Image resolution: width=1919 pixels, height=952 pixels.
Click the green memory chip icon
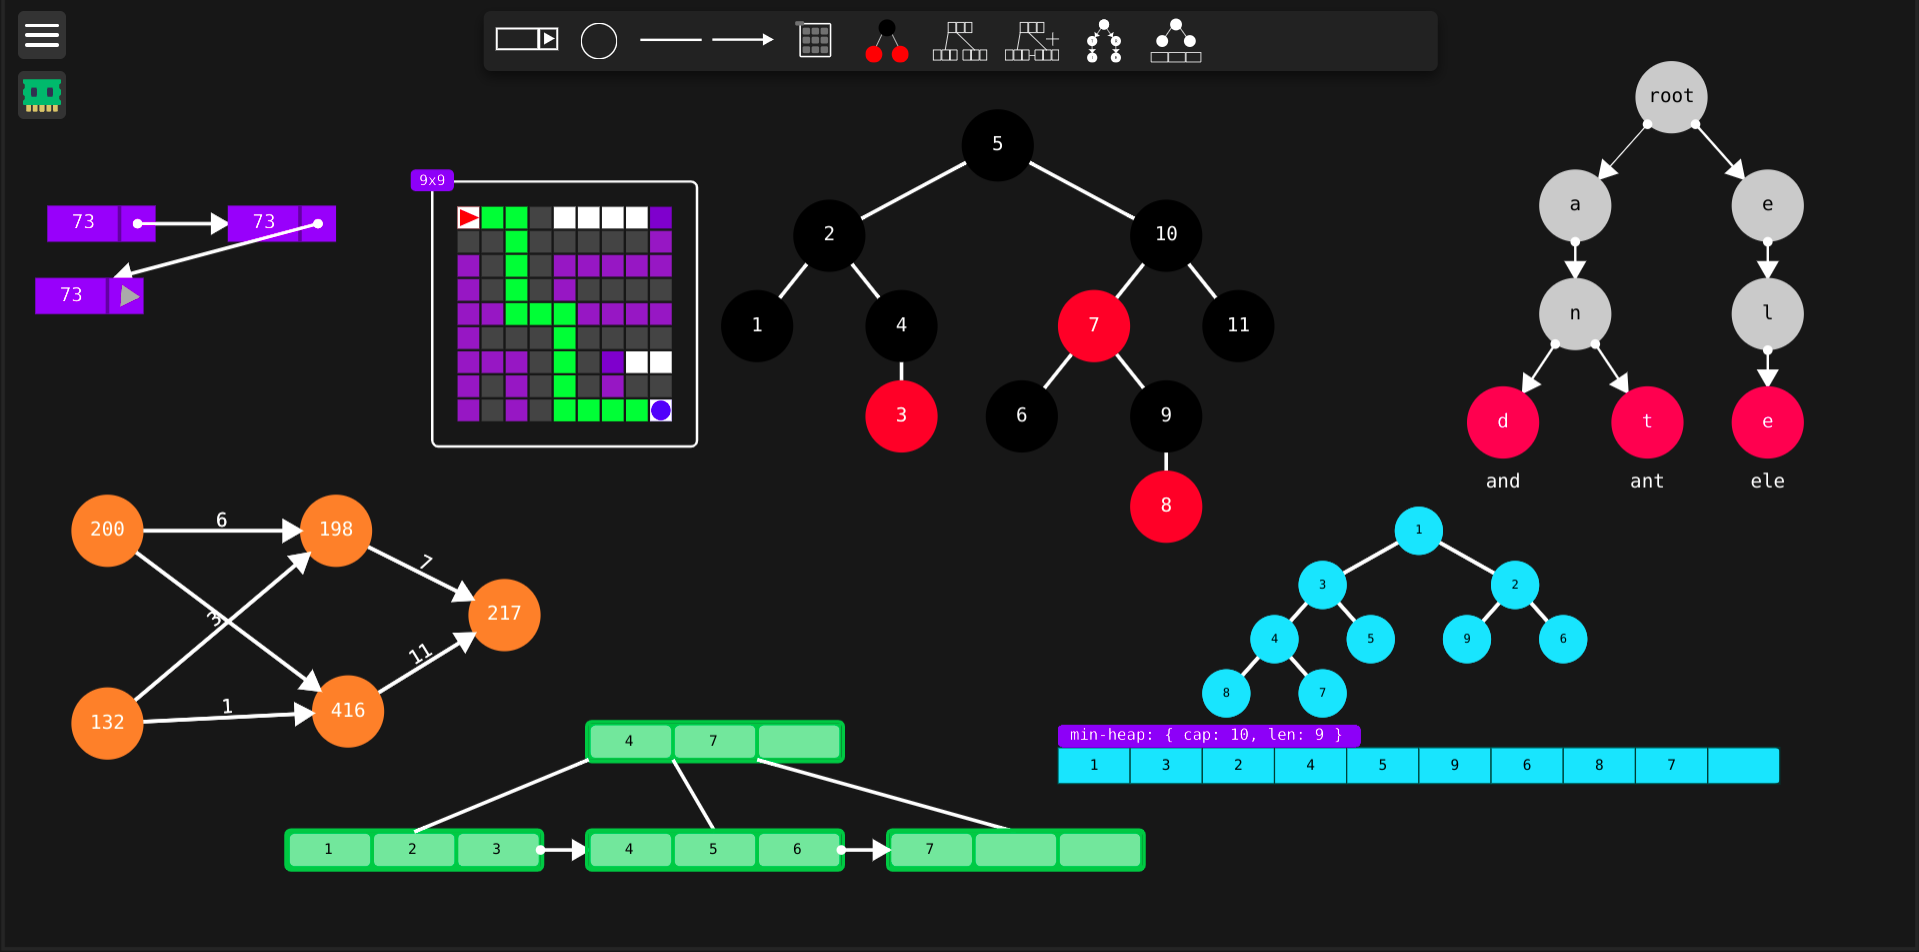tap(42, 95)
